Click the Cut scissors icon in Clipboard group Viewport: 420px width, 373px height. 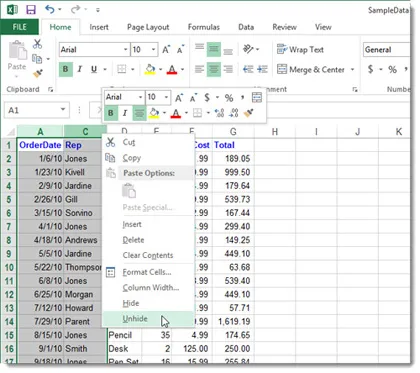coord(37,44)
